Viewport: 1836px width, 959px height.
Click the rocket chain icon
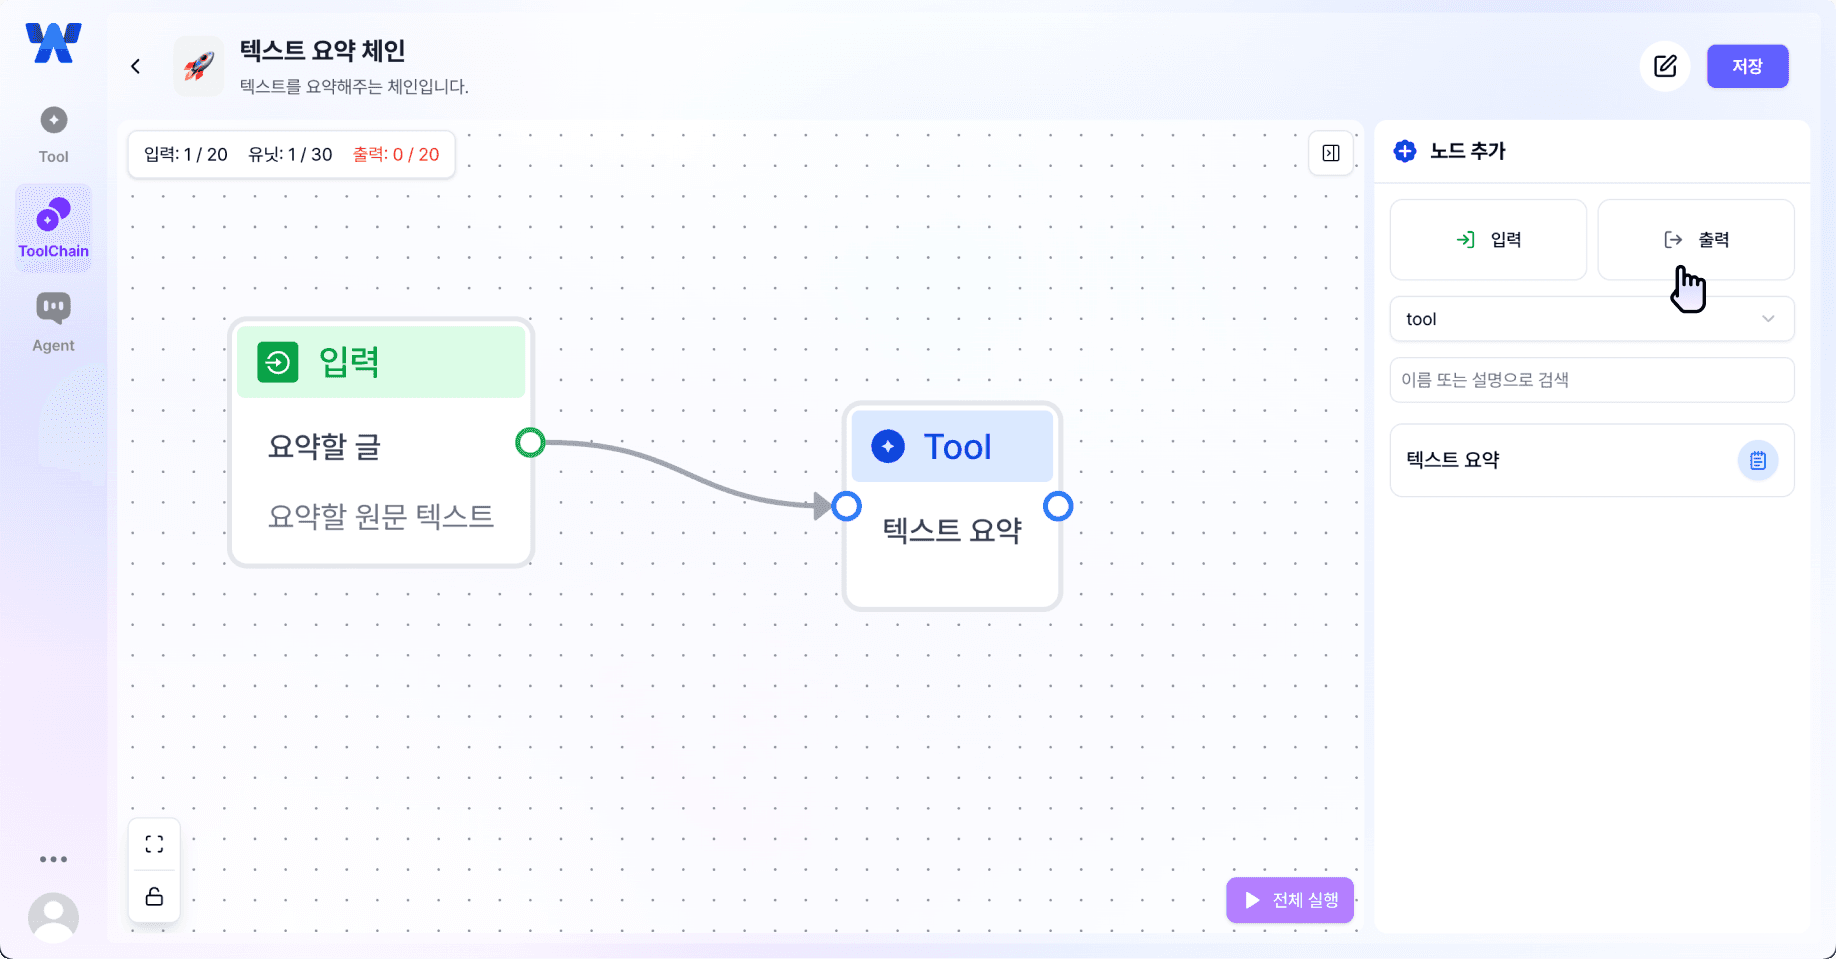pyautogui.click(x=198, y=67)
